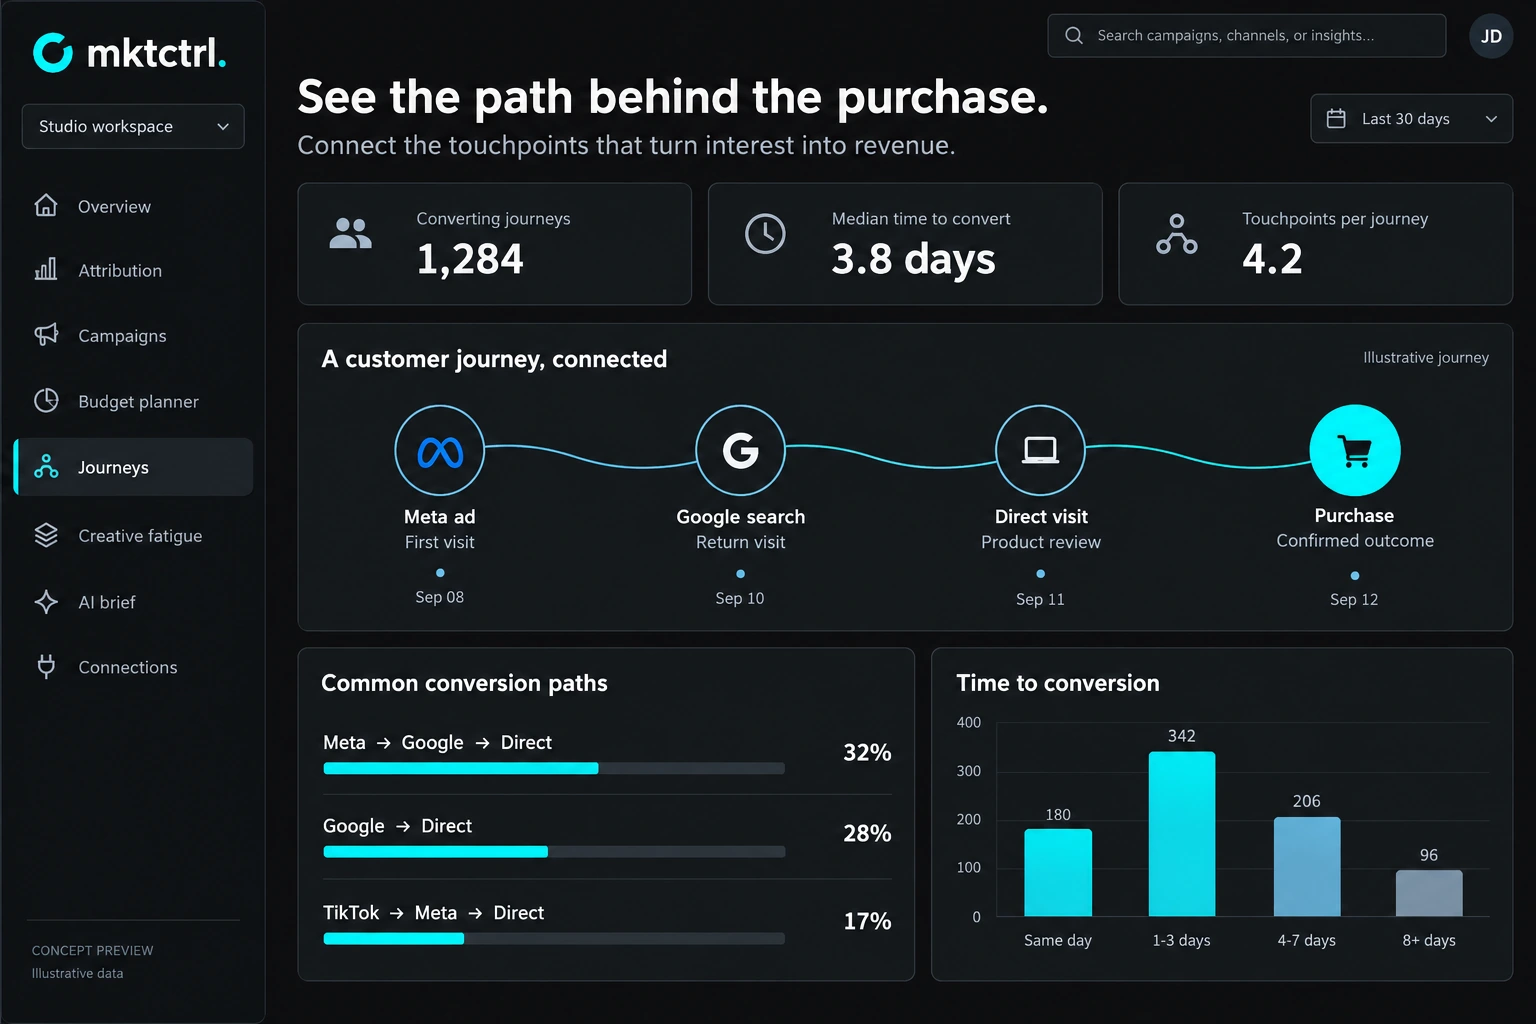This screenshot has width=1536, height=1024.
Task: Open the Last 30 days chevron
Action: click(x=1491, y=119)
